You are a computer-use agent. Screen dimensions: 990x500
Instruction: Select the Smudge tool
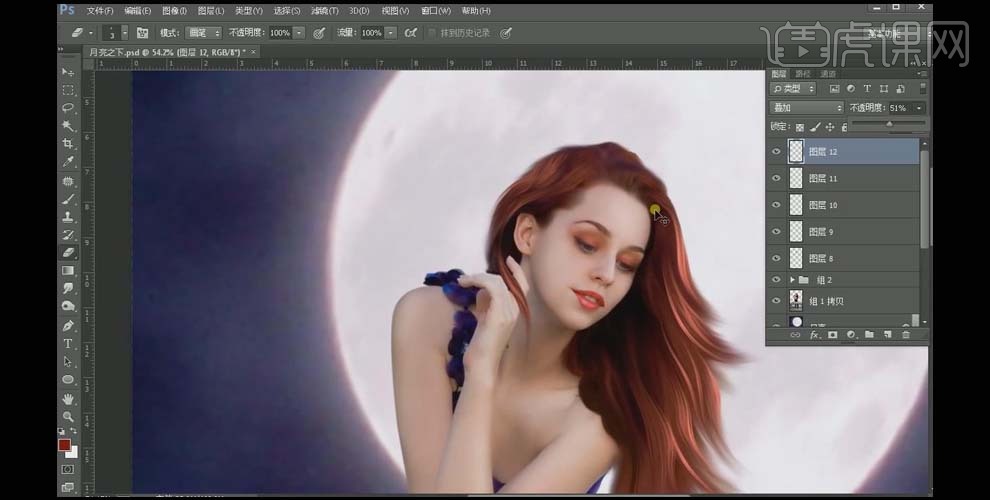coord(68,288)
